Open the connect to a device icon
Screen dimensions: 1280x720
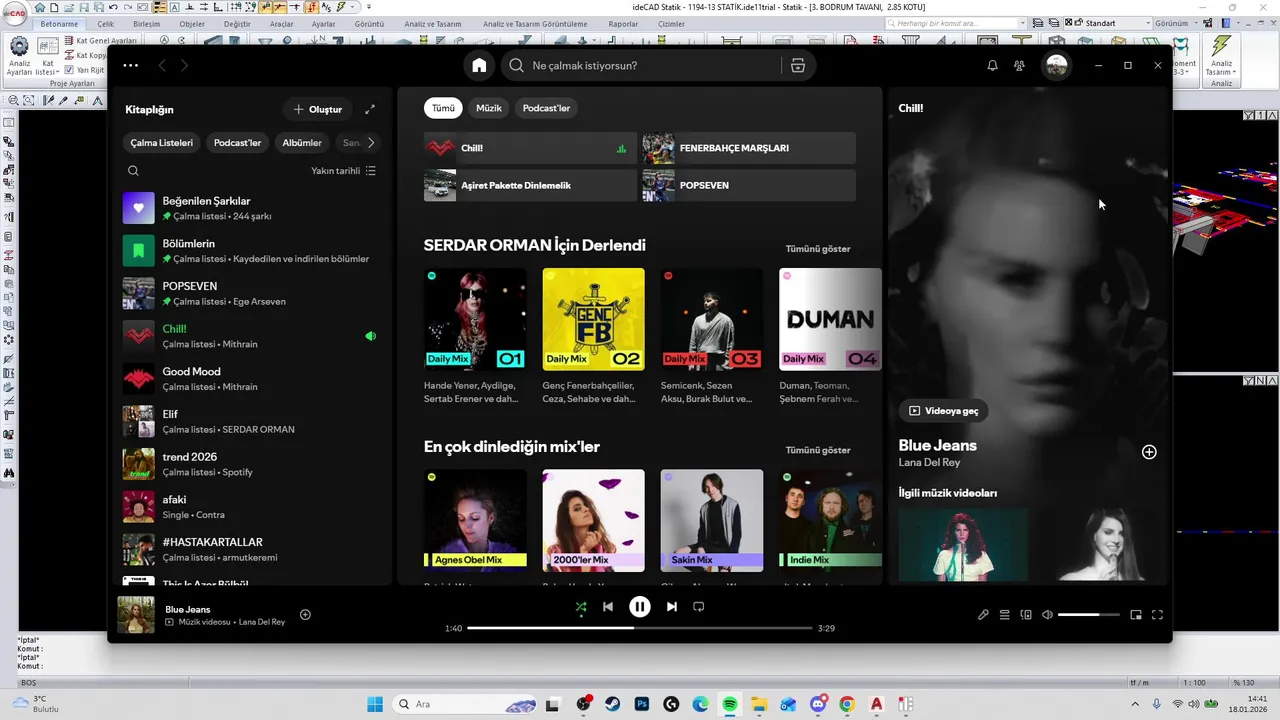(1026, 615)
